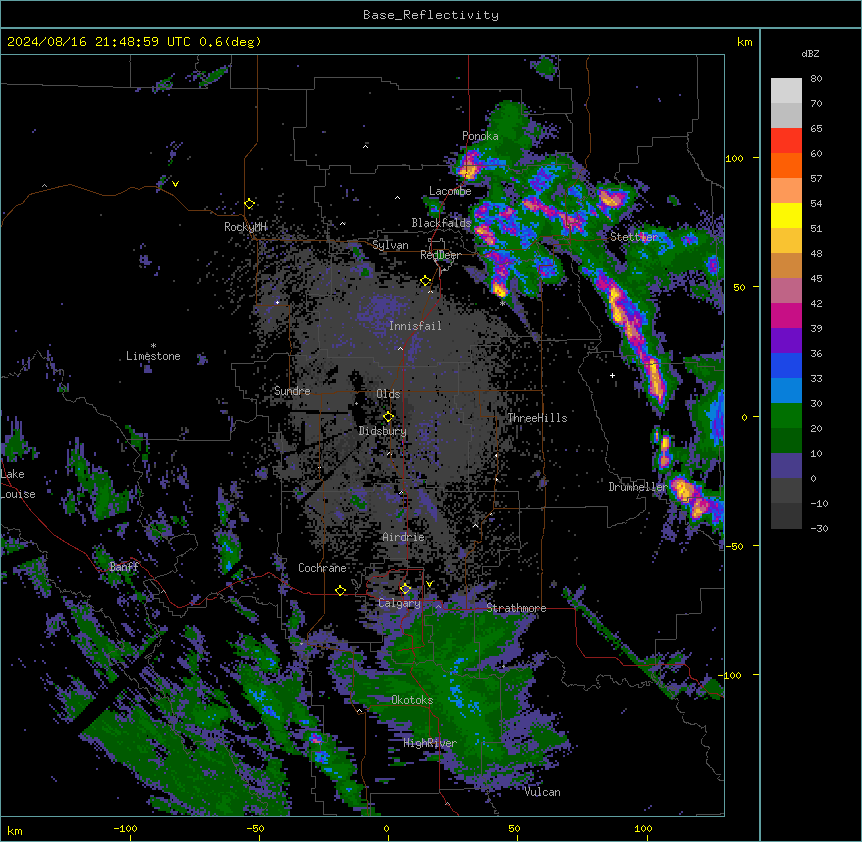Click the -50 tick on the bottom axis

tap(255, 828)
